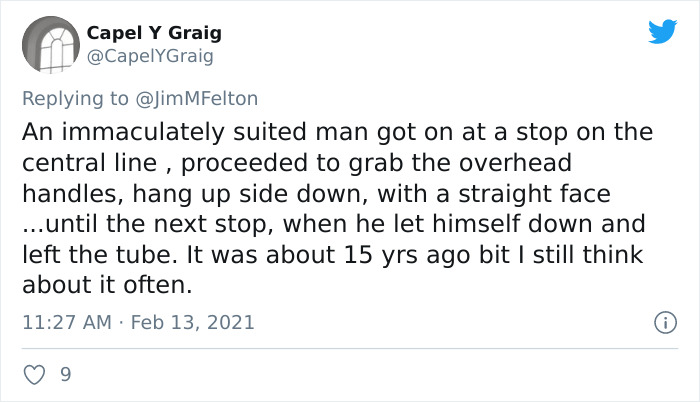Click the display name Capel Y Graig
This screenshot has width=700, height=402.
(x=154, y=33)
